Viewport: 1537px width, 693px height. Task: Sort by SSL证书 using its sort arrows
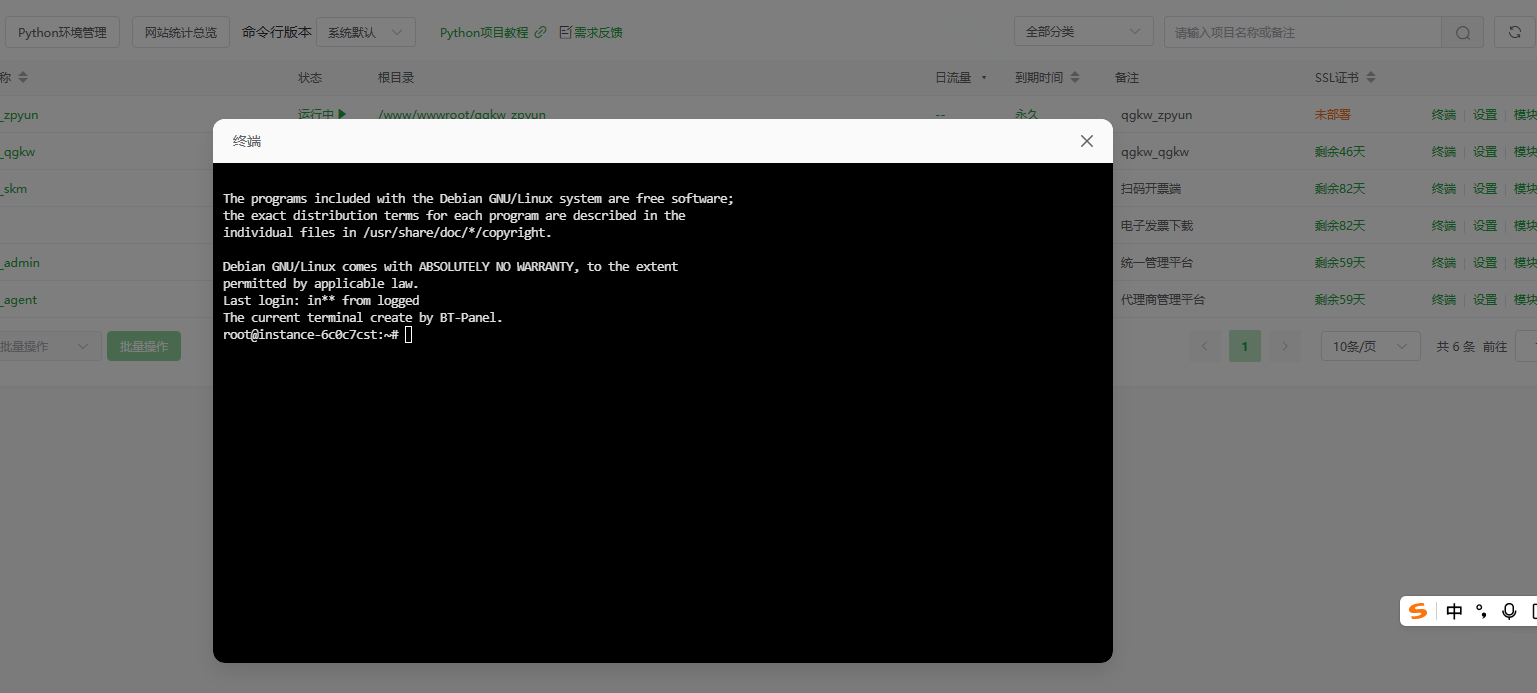(x=1371, y=77)
